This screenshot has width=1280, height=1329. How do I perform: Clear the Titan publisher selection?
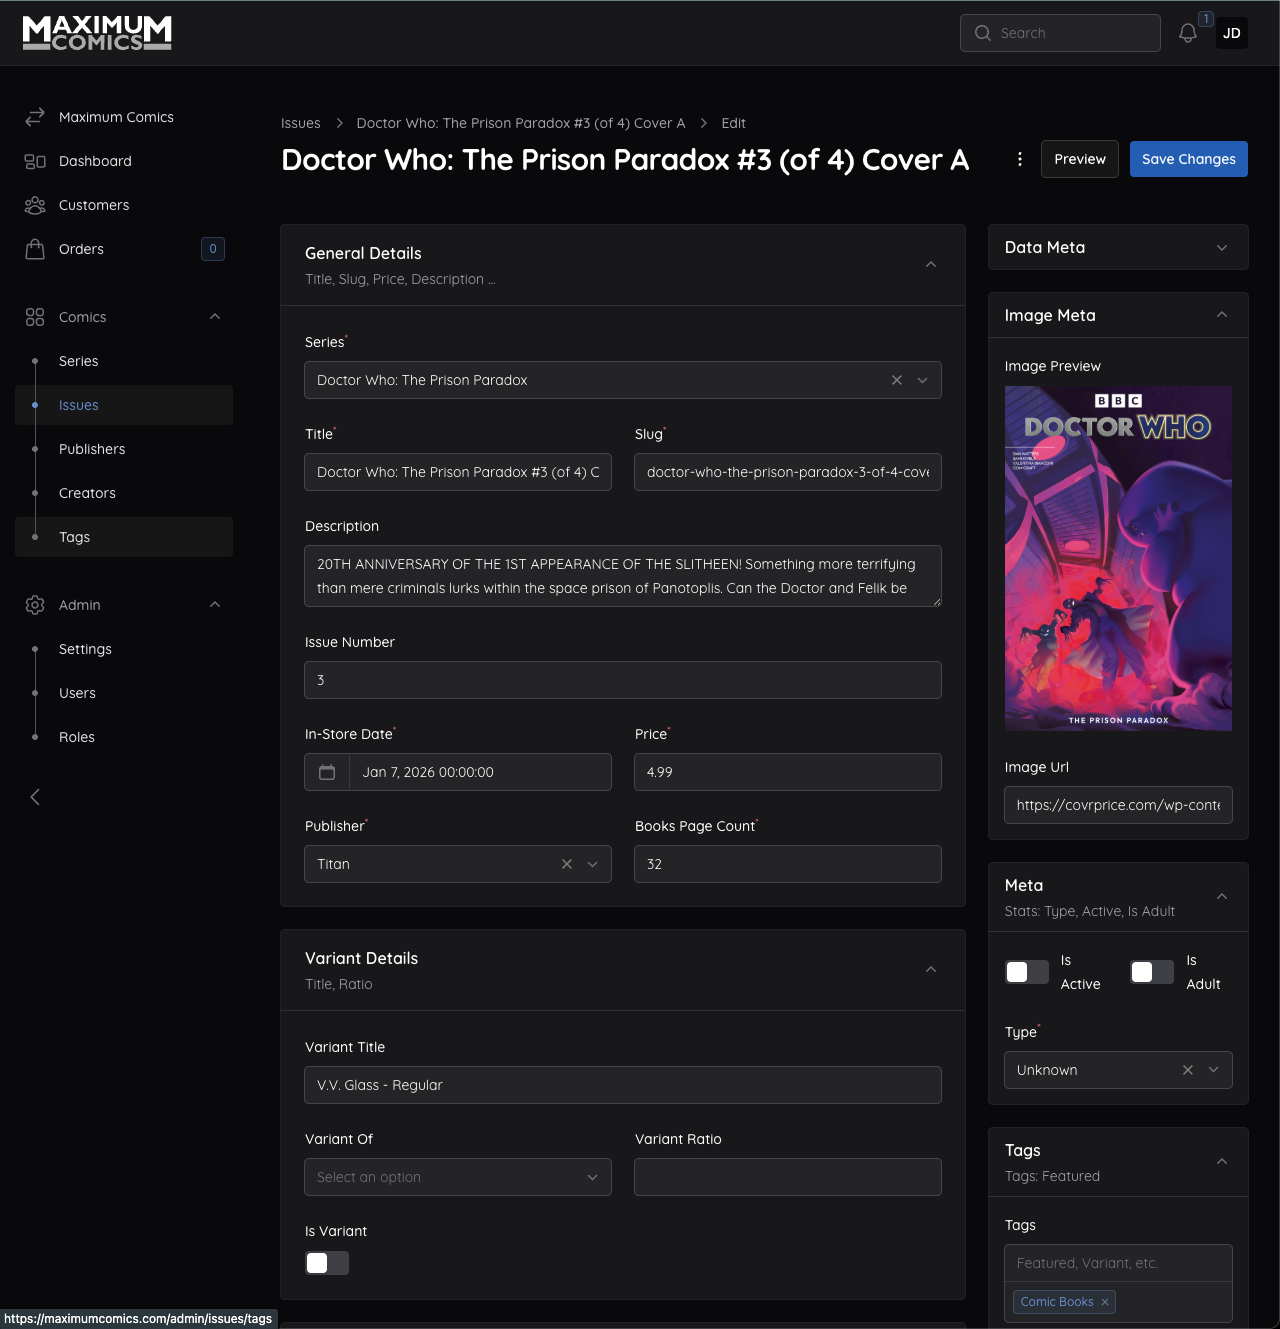coord(567,864)
